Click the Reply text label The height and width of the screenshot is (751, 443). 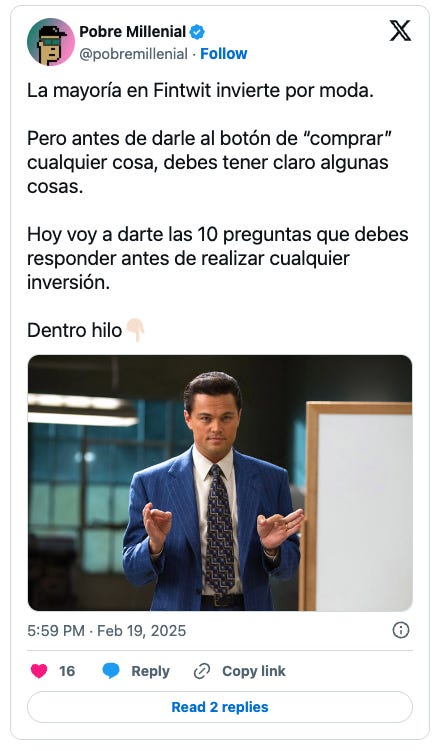click(x=150, y=671)
